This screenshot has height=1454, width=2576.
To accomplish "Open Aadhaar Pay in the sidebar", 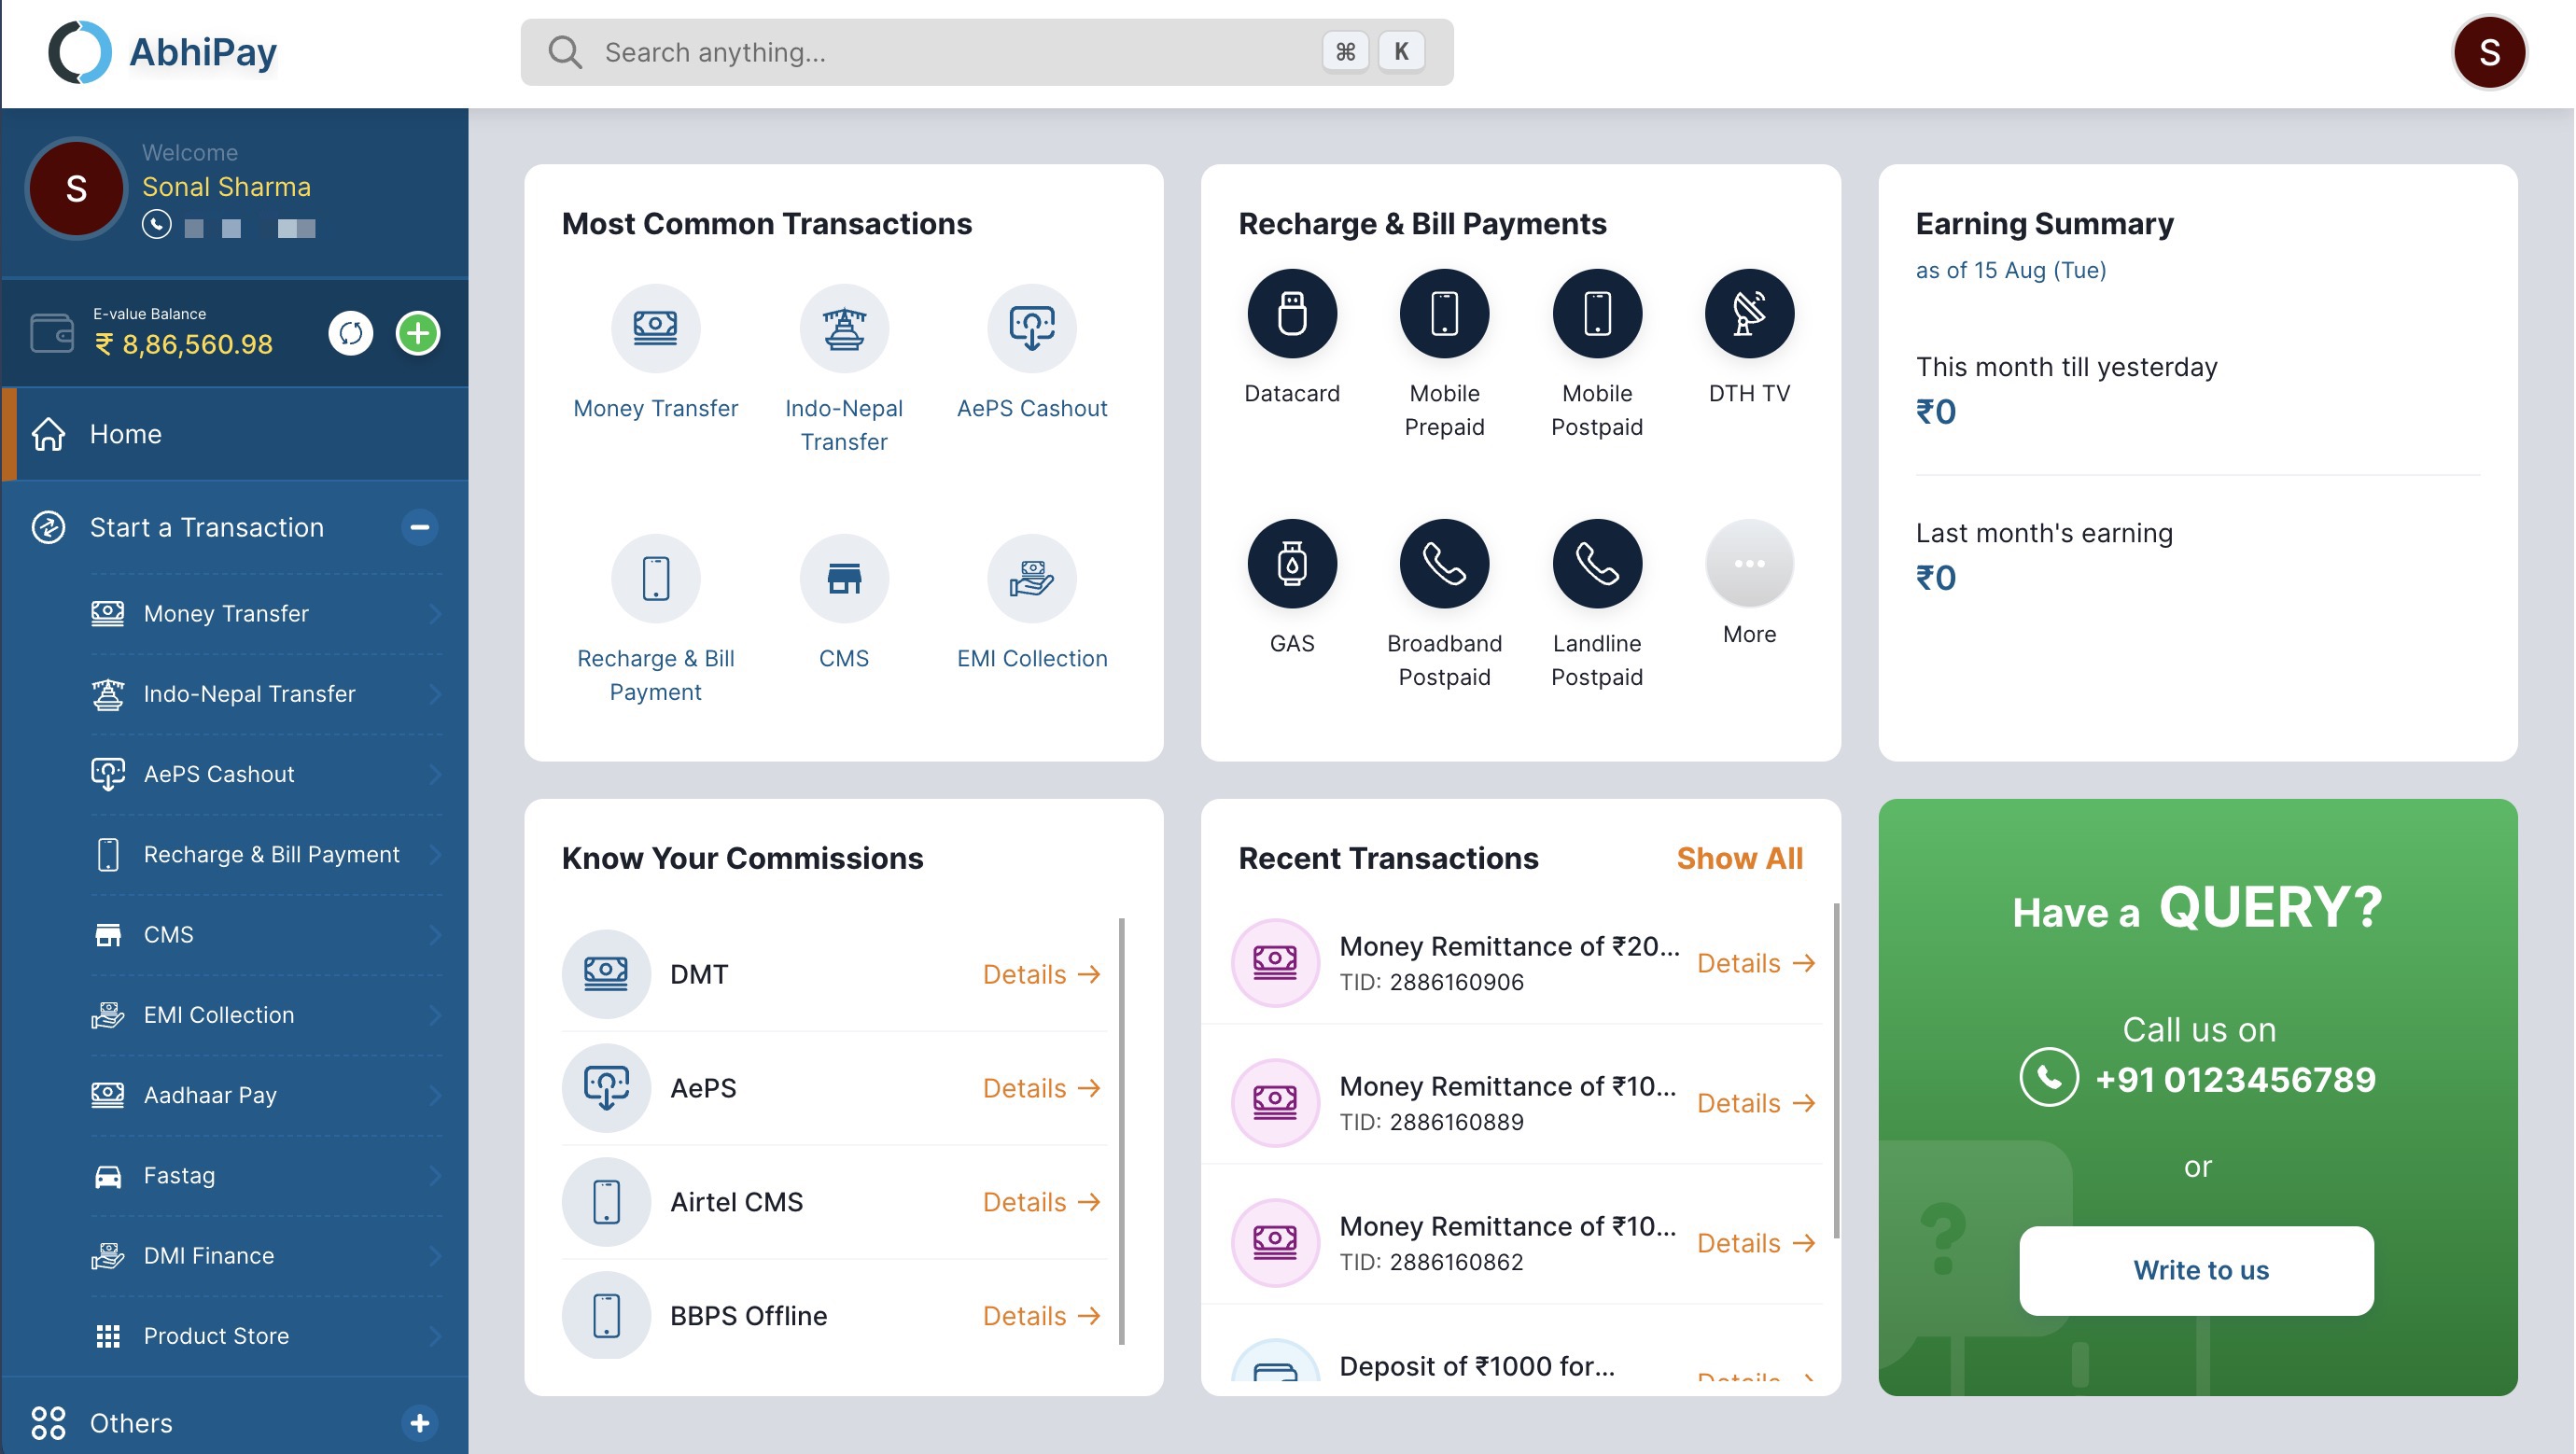I will coord(210,1095).
